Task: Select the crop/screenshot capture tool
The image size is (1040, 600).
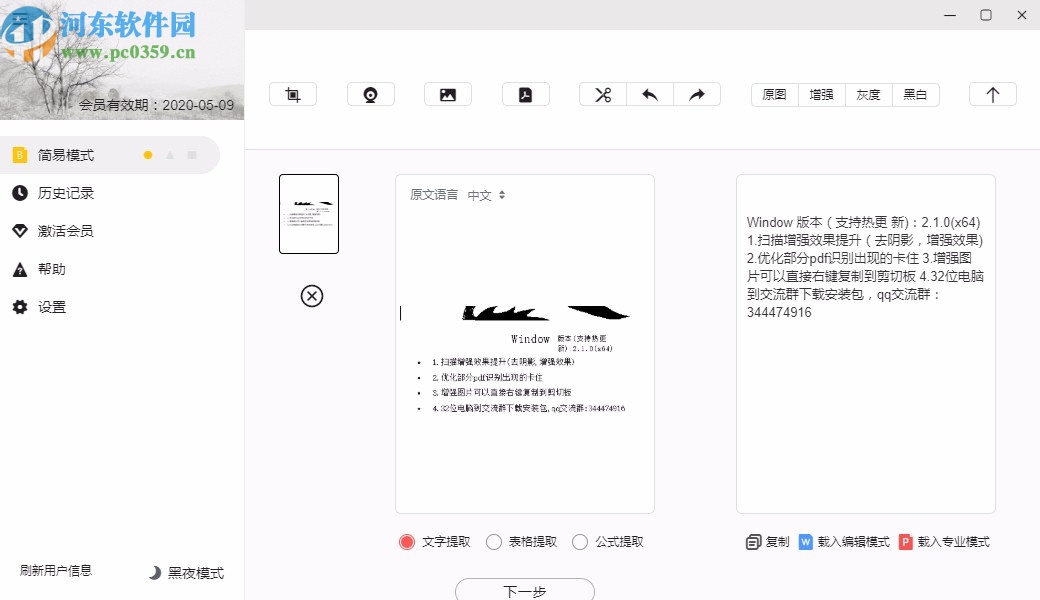Action: click(x=292, y=93)
